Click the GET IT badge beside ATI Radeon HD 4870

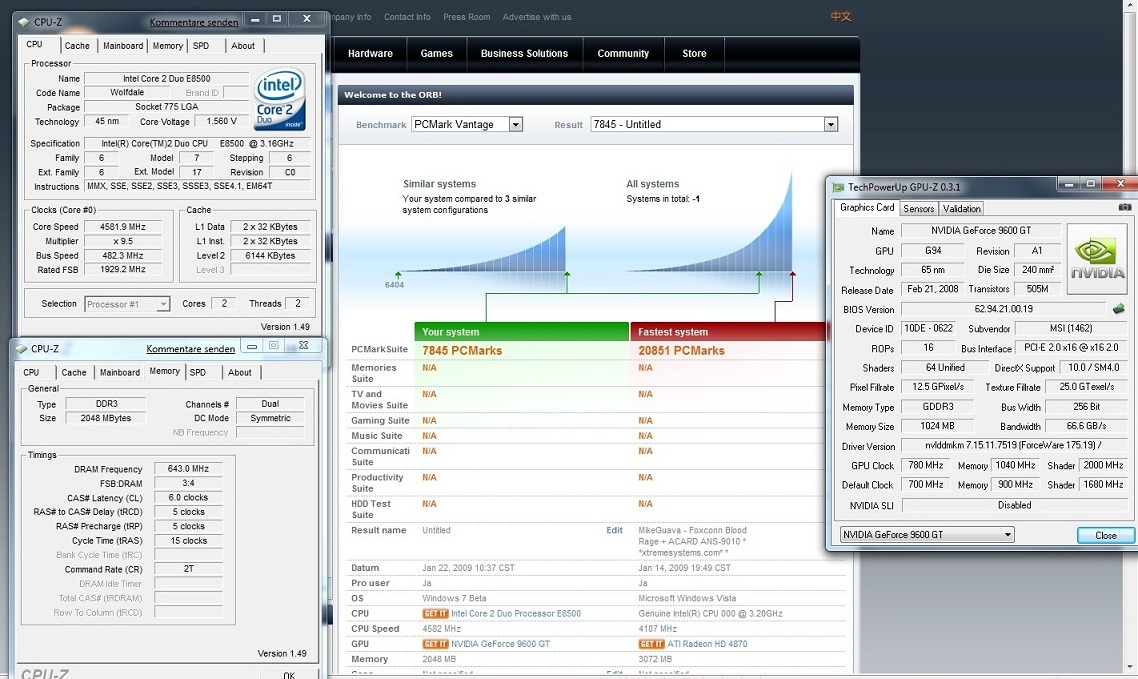[x=651, y=644]
